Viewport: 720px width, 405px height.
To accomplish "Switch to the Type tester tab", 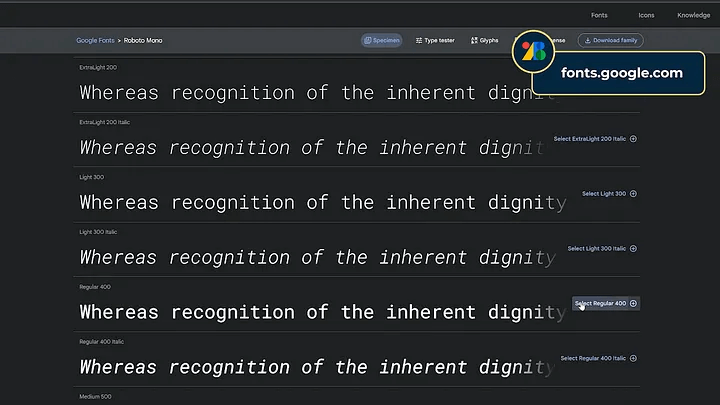I will (x=435, y=40).
